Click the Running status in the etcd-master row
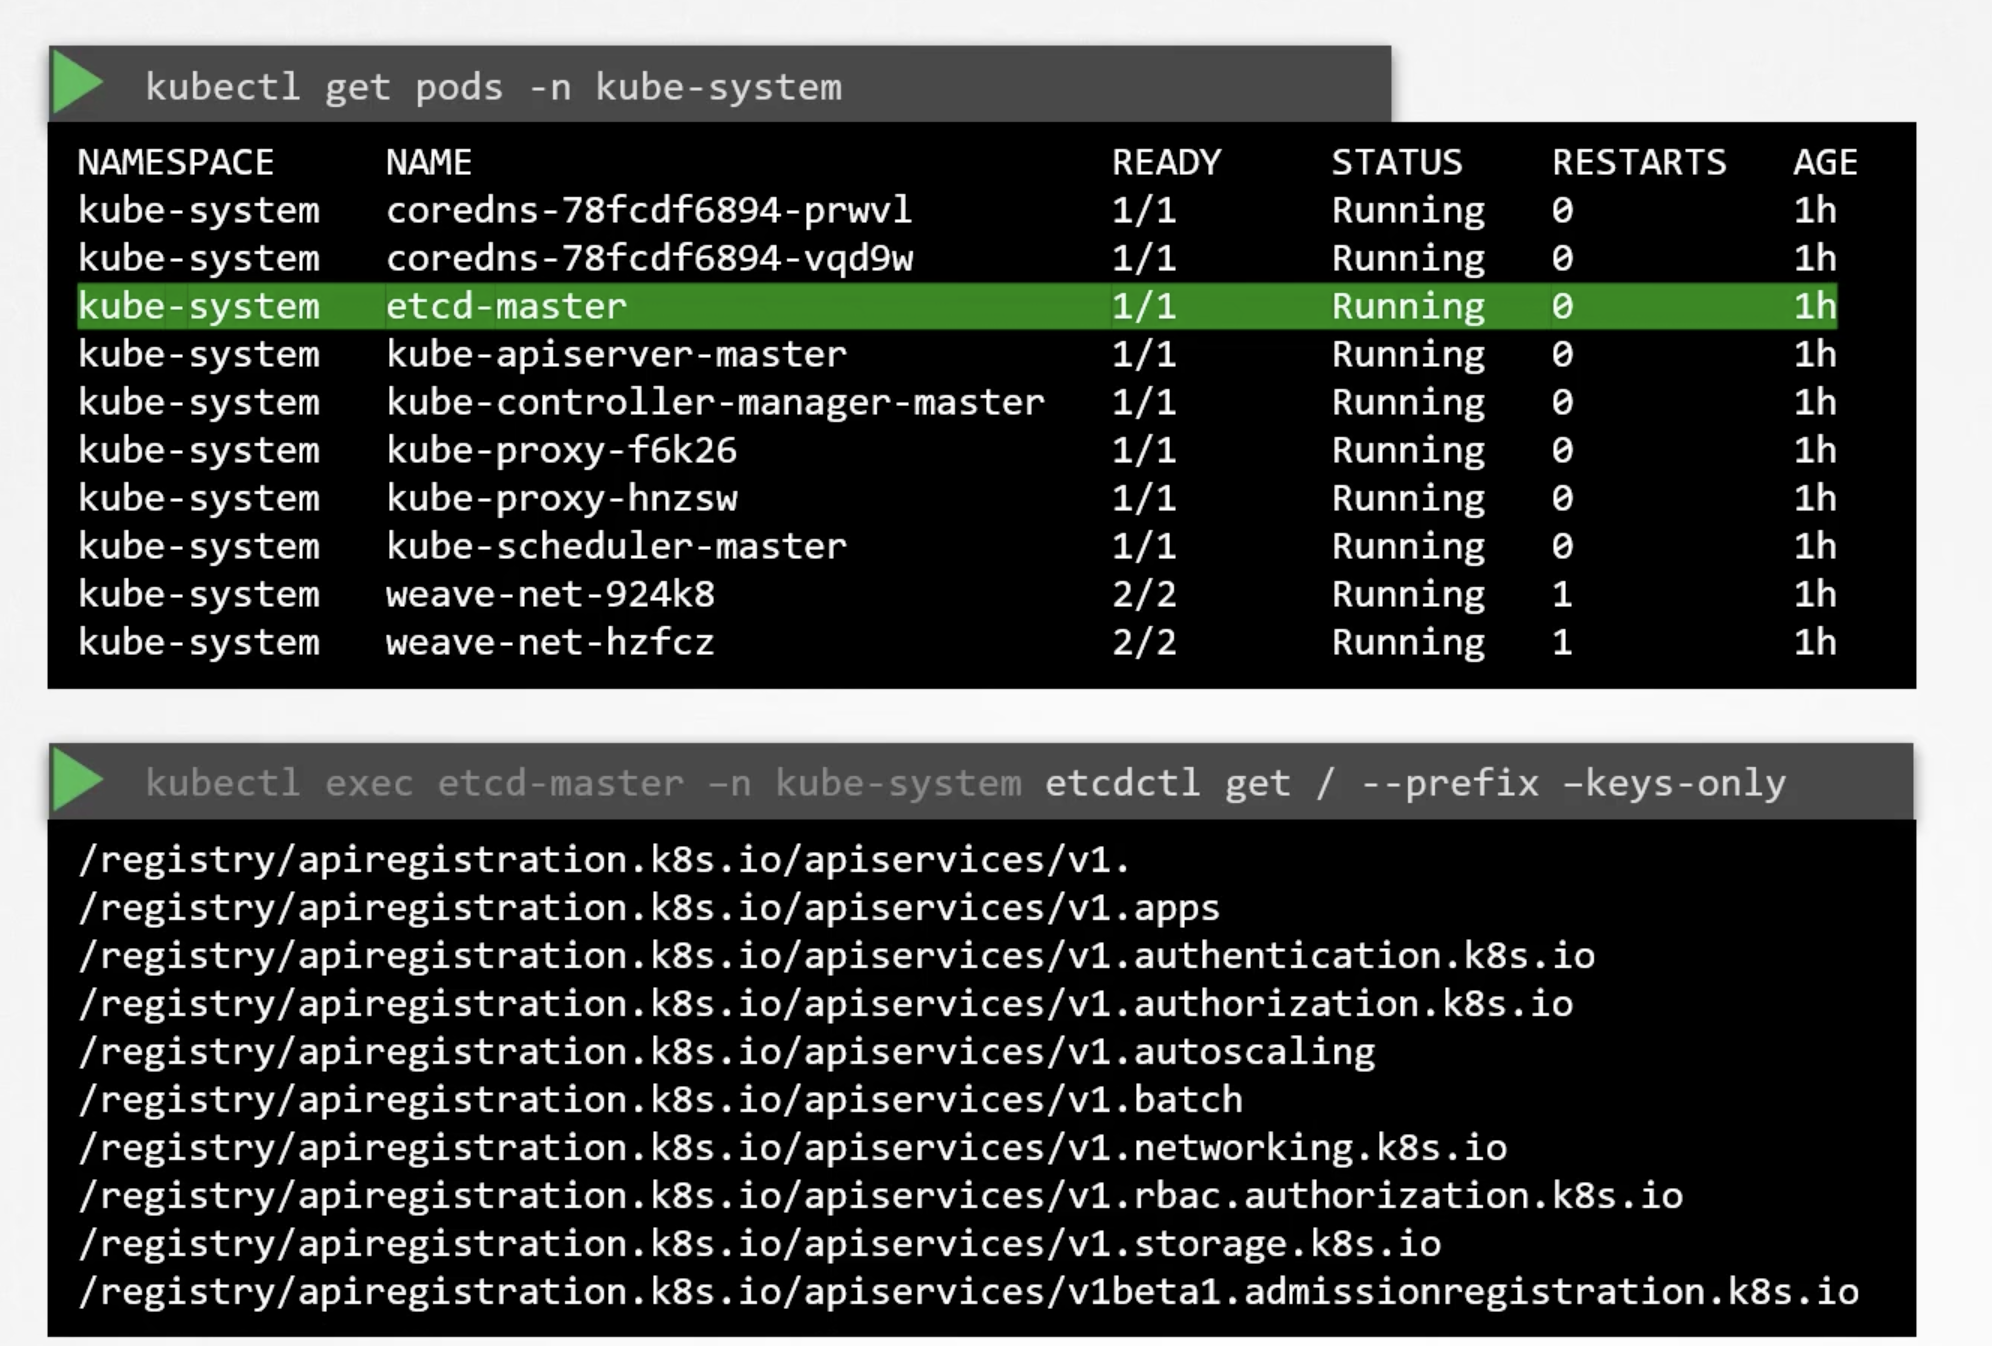 point(1408,306)
